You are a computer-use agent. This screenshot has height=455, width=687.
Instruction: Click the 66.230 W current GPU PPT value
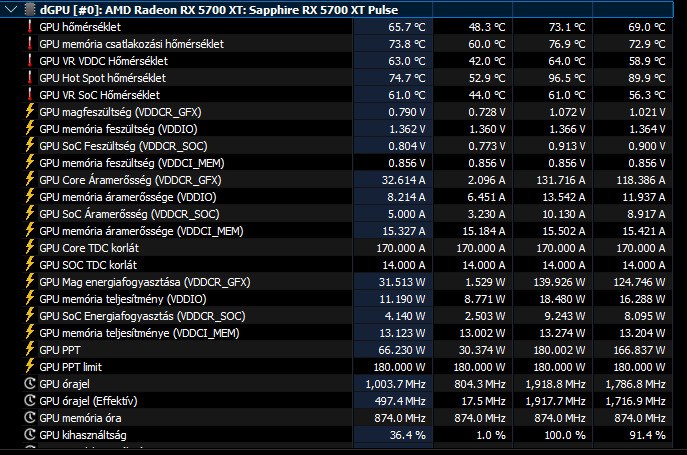pos(402,350)
